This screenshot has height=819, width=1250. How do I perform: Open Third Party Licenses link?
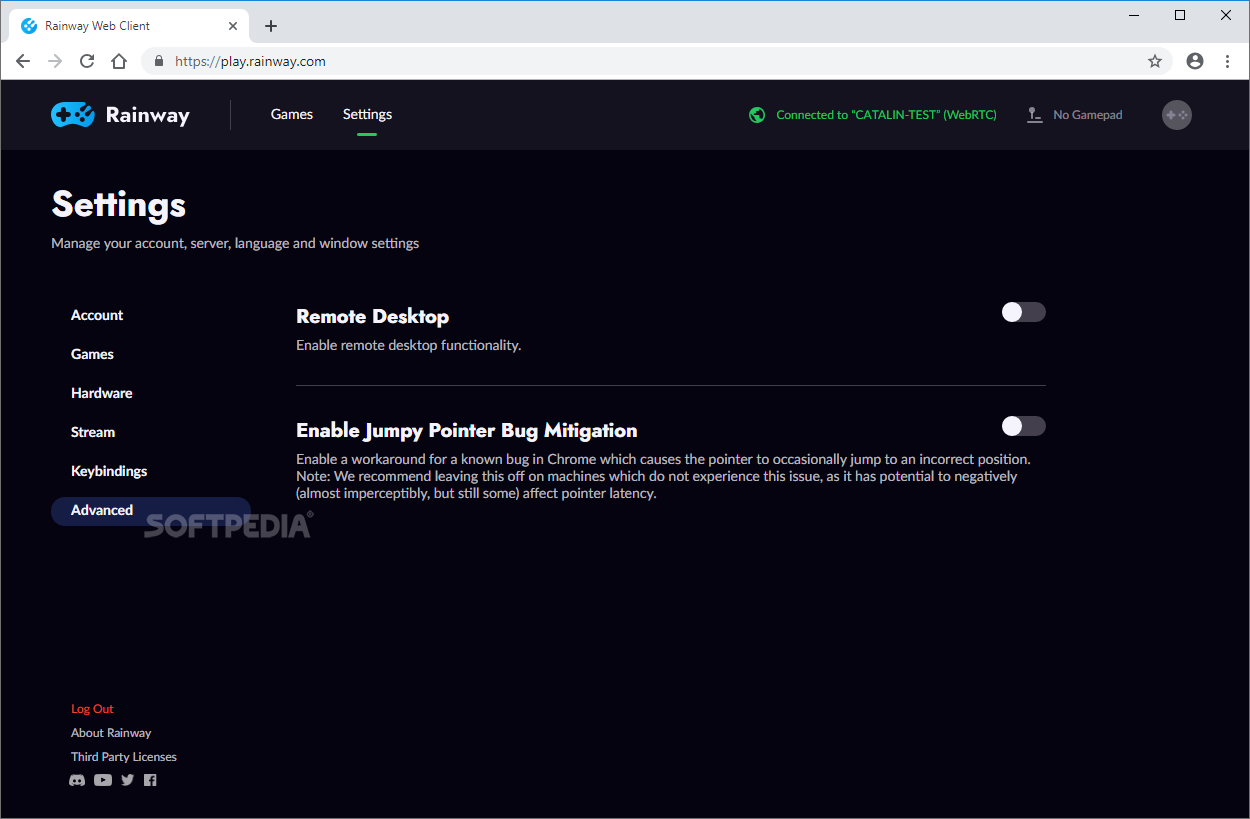tap(124, 757)
